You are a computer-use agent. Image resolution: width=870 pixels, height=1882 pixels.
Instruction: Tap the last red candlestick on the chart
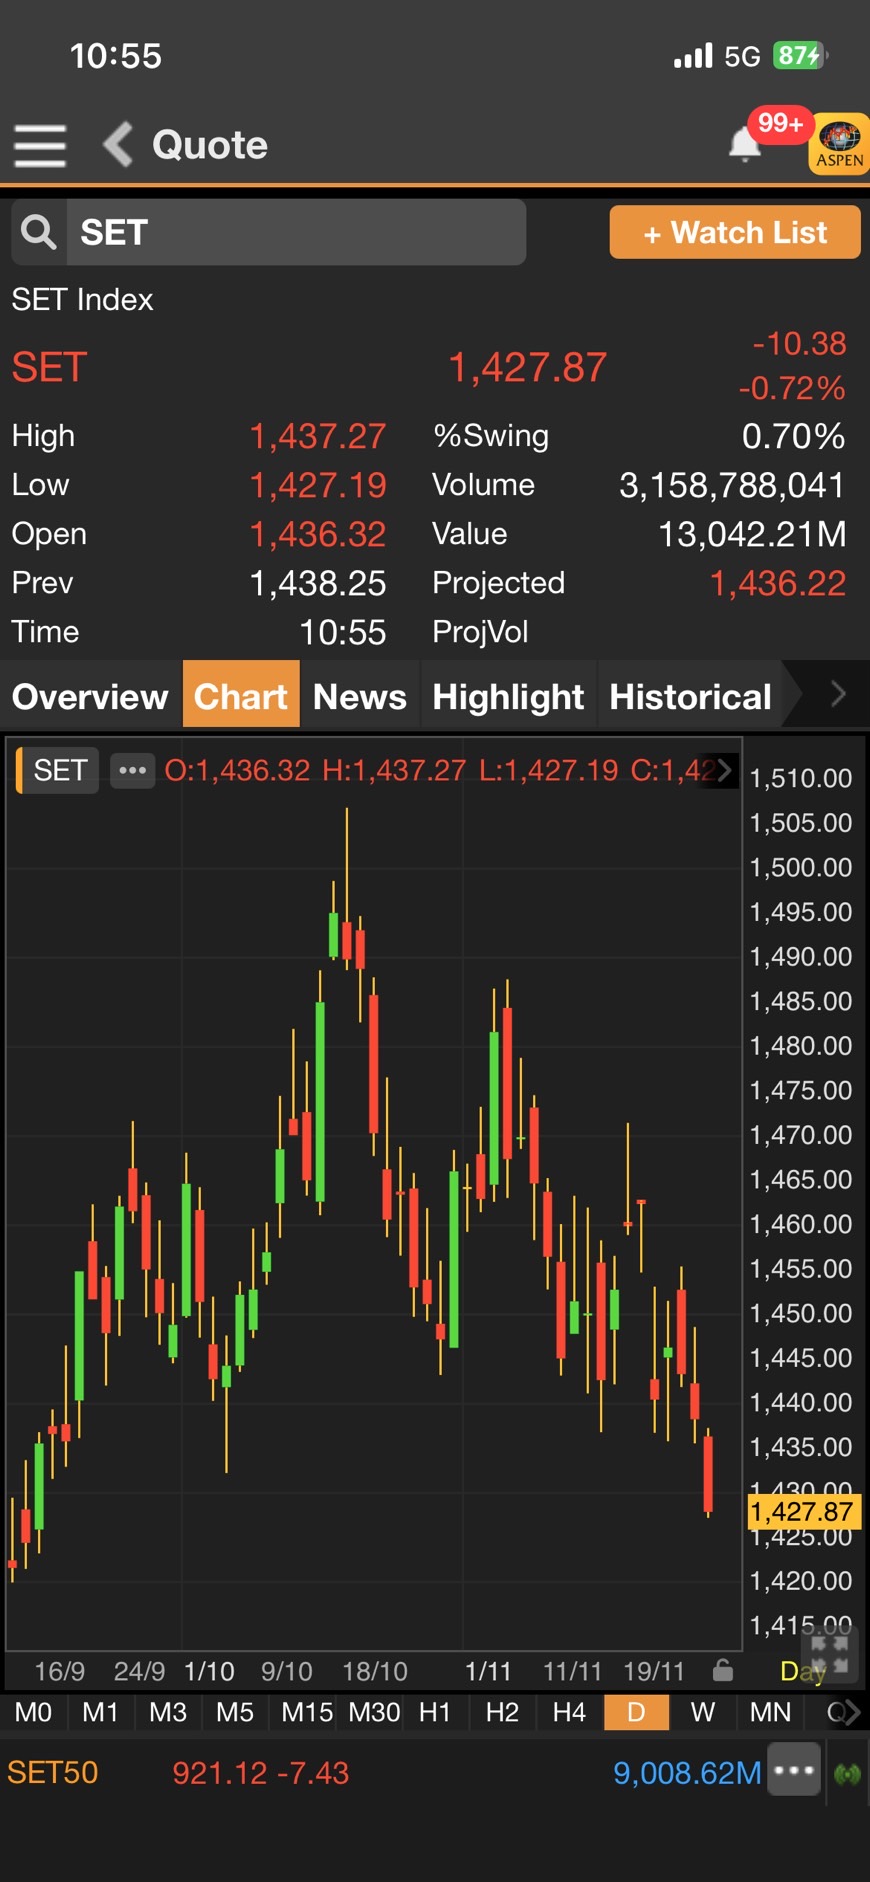(708, 1472)
